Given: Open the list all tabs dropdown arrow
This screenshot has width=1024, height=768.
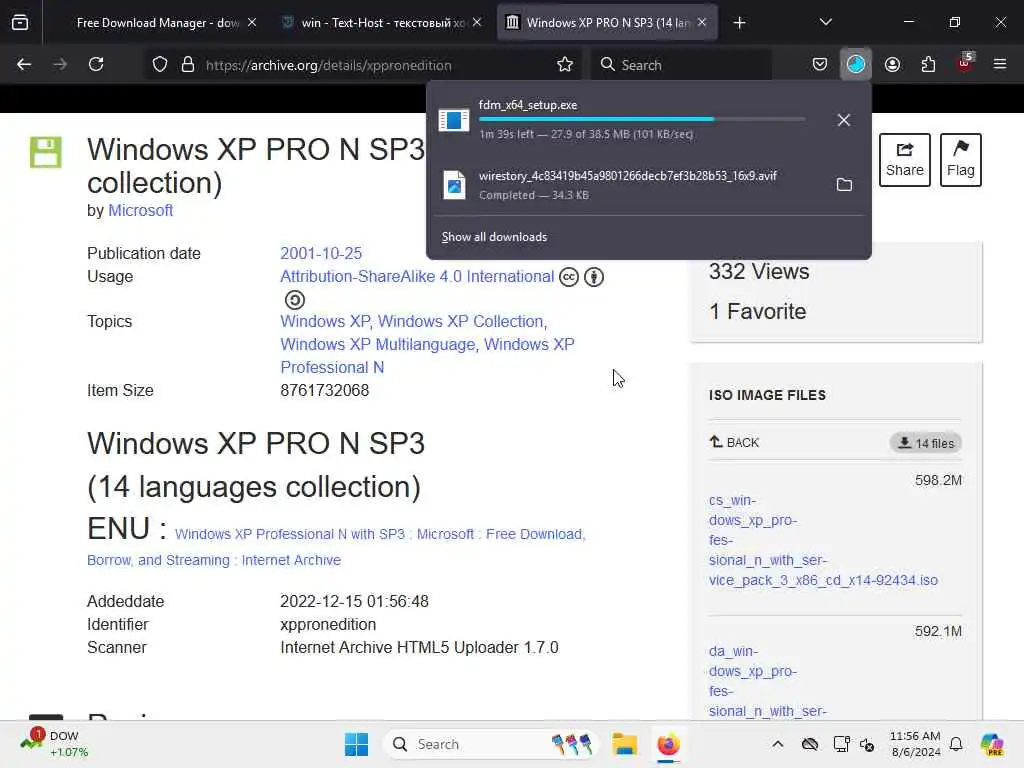Looking at the screenshot, I should pyautogui.click(x=825, y=23).
